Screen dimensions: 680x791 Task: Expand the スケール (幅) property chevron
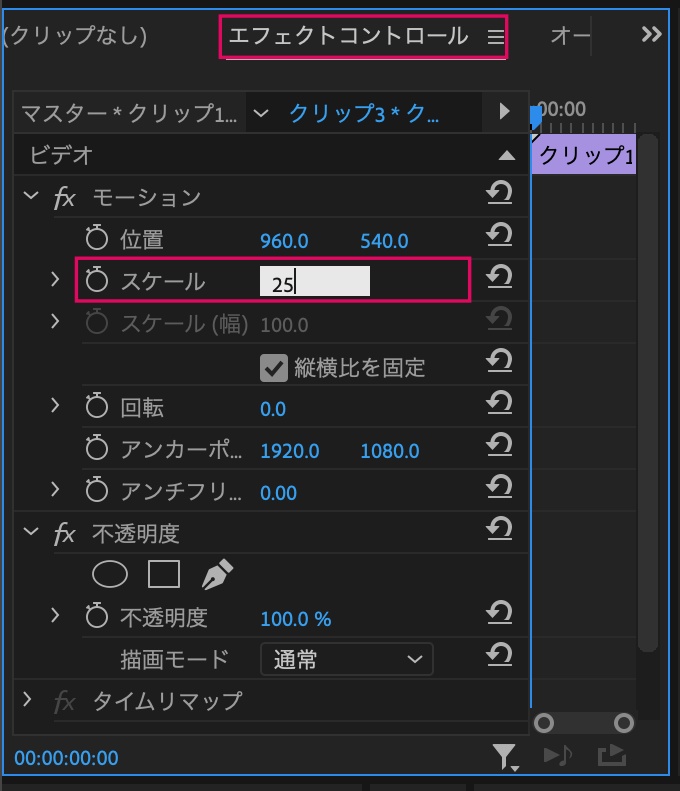pyautogui.click(x=55, y=321)
